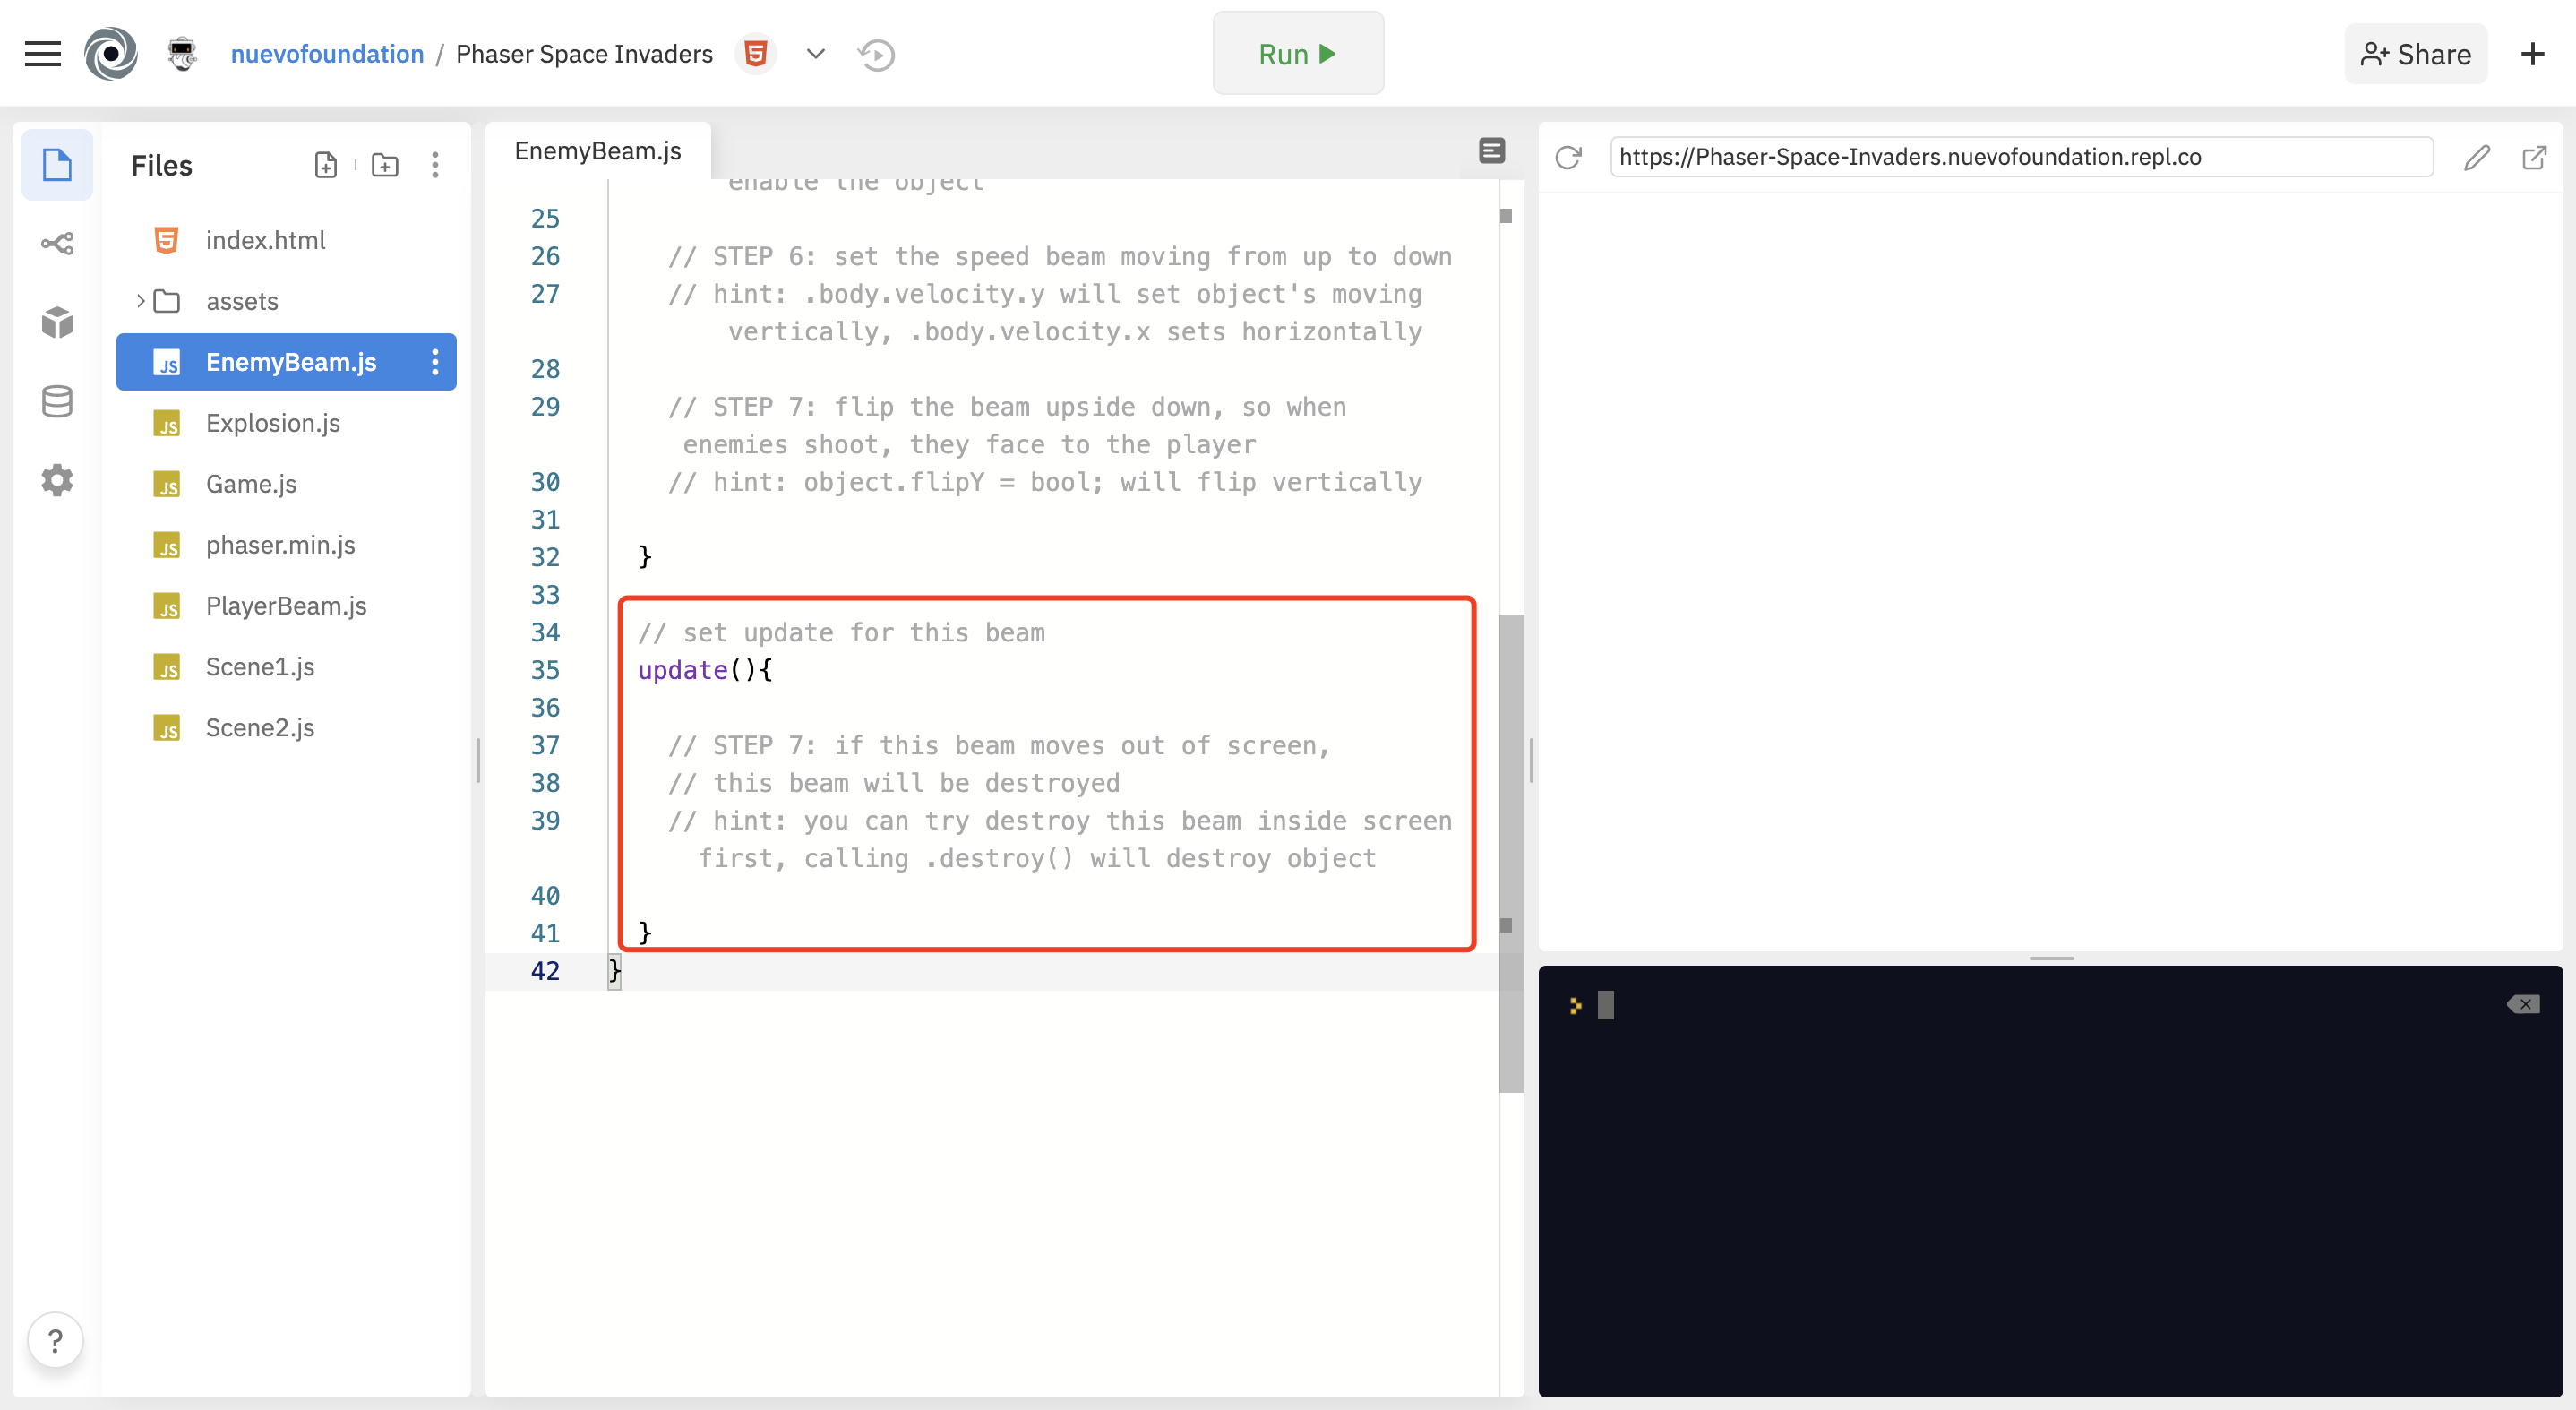Open EnemyBeam.js file options menu
The width and height of the screenshot is (2576, 1410).
coord(435,362)
